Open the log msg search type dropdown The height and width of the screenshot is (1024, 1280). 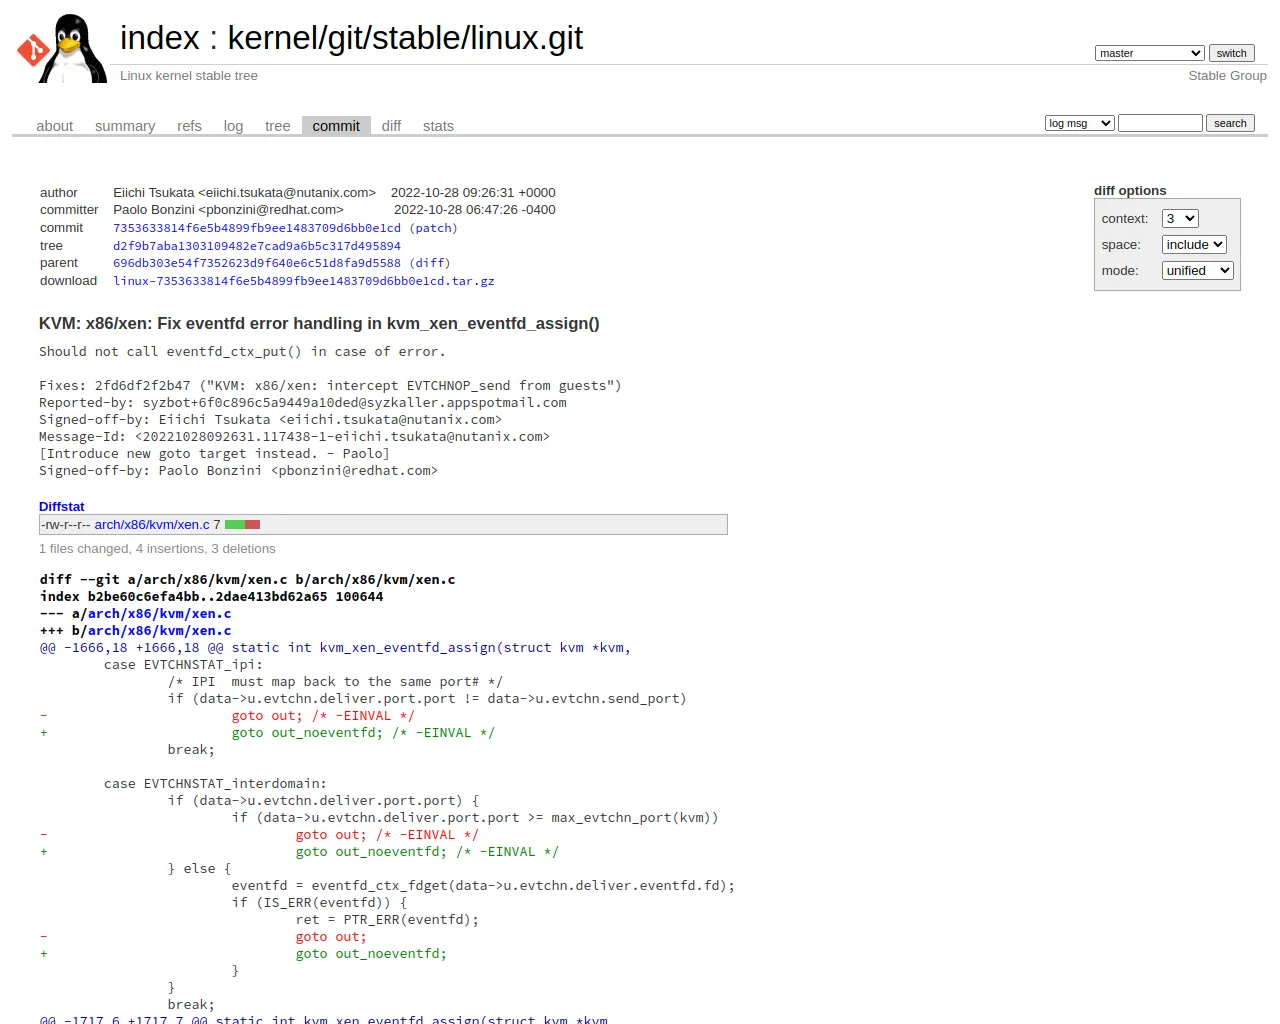(x=1079, y=123)
